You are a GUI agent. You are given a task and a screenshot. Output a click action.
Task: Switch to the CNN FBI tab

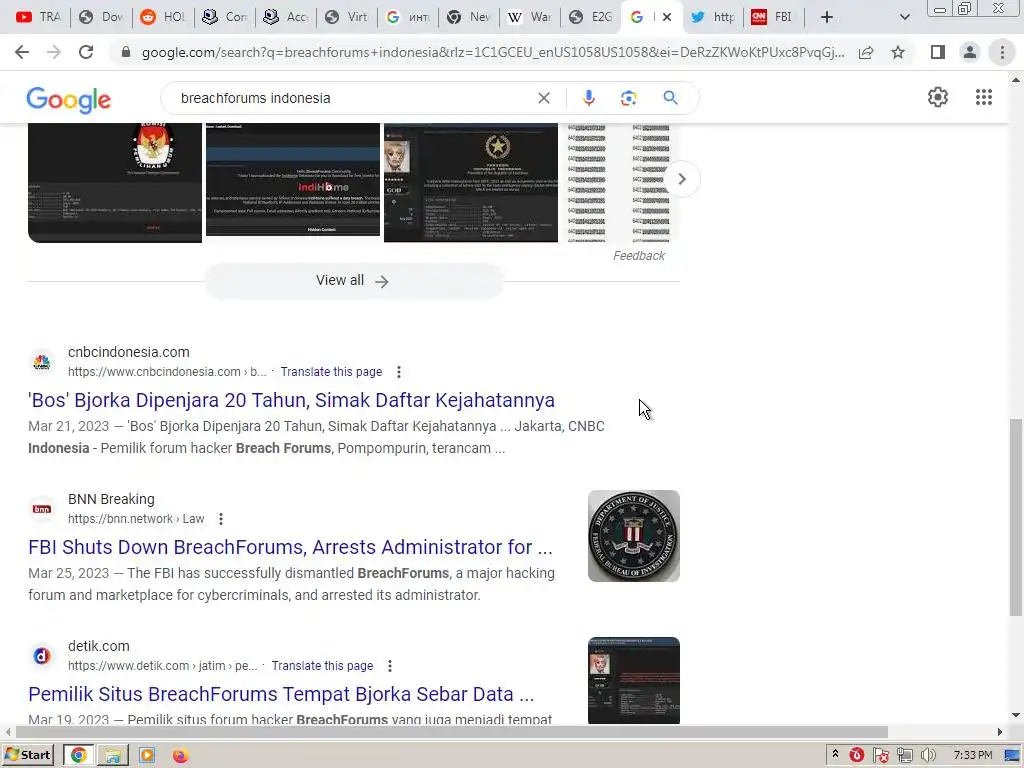(x=772, y=17)
